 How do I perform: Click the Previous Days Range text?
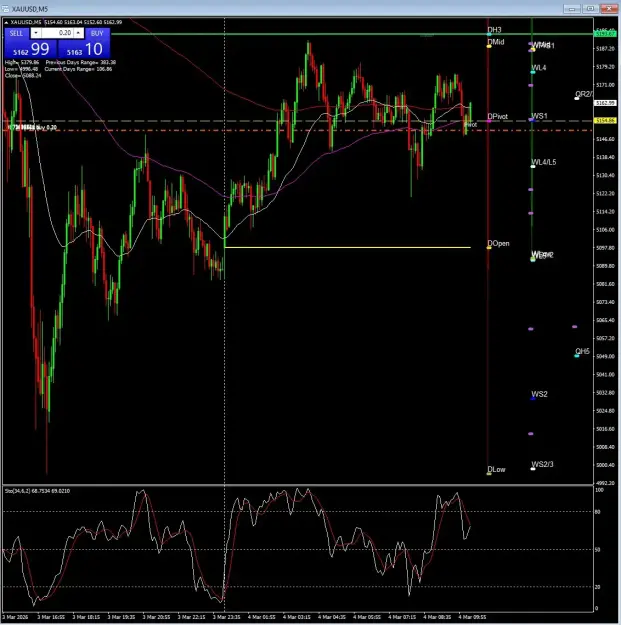[81, 62]
